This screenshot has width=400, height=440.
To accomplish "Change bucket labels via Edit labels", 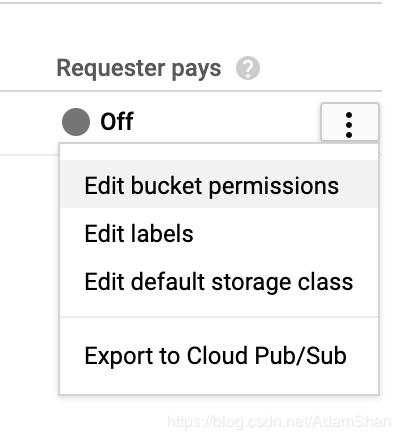I will (x=219, y=233).
